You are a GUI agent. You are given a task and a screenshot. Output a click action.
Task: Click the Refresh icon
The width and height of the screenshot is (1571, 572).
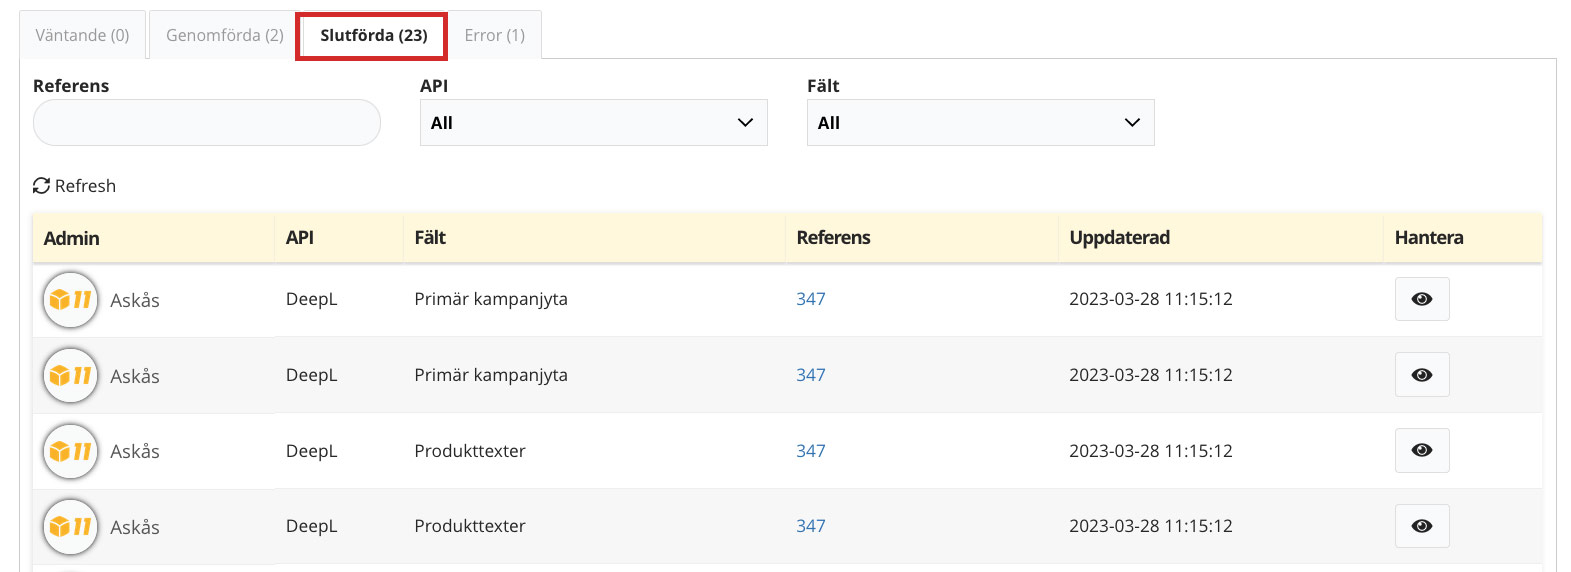point(41,186)
